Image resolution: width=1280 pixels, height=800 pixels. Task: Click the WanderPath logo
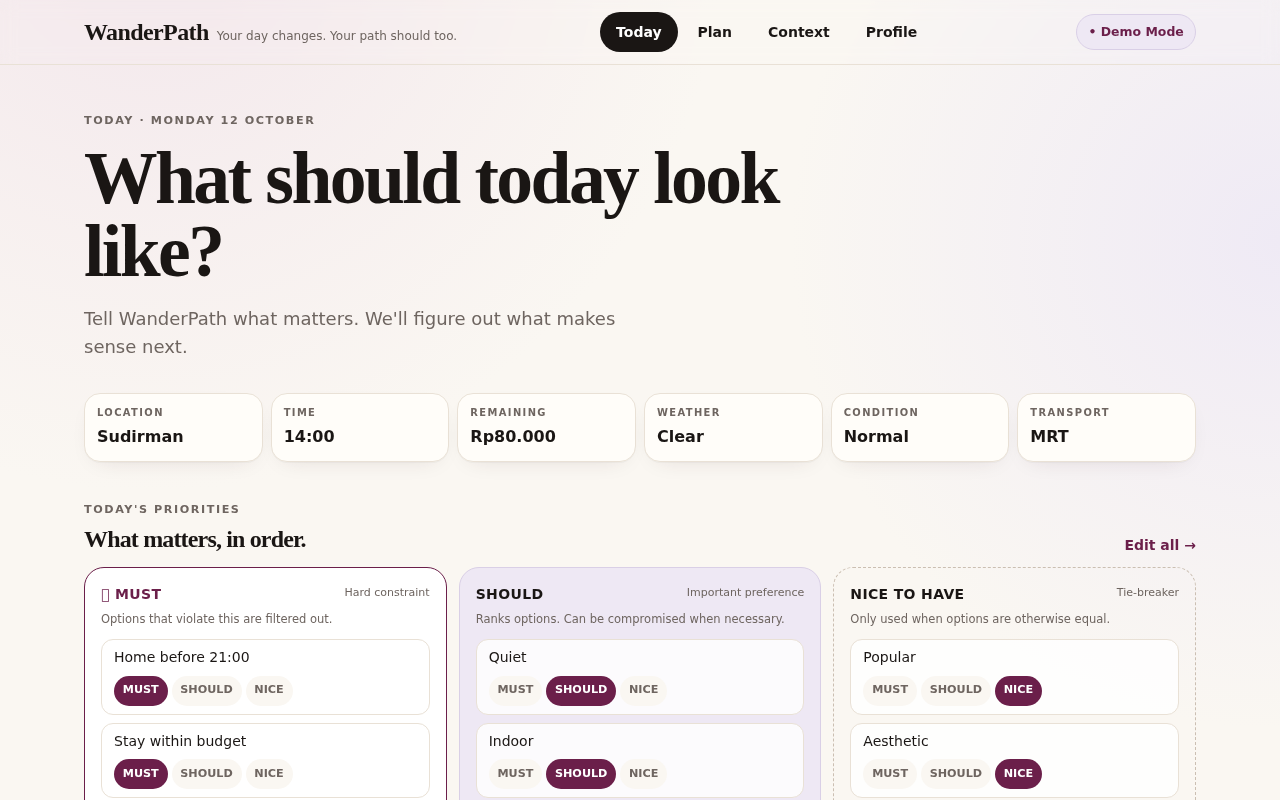coord(146,32)
